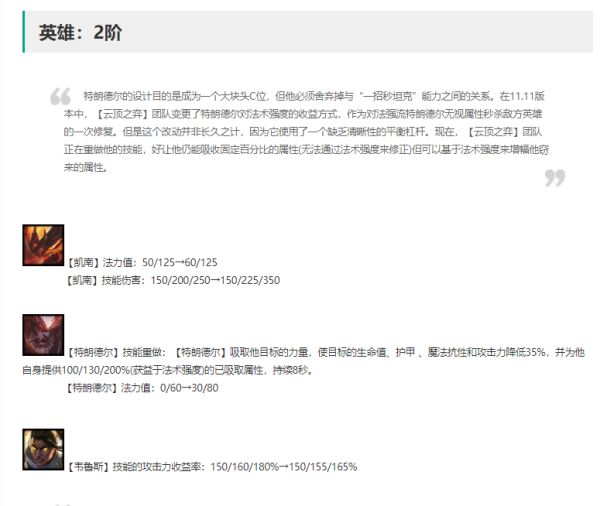Click Varus 攻击力收益率 change line
The image size is (600, 506).
click(x=212, y=467)
